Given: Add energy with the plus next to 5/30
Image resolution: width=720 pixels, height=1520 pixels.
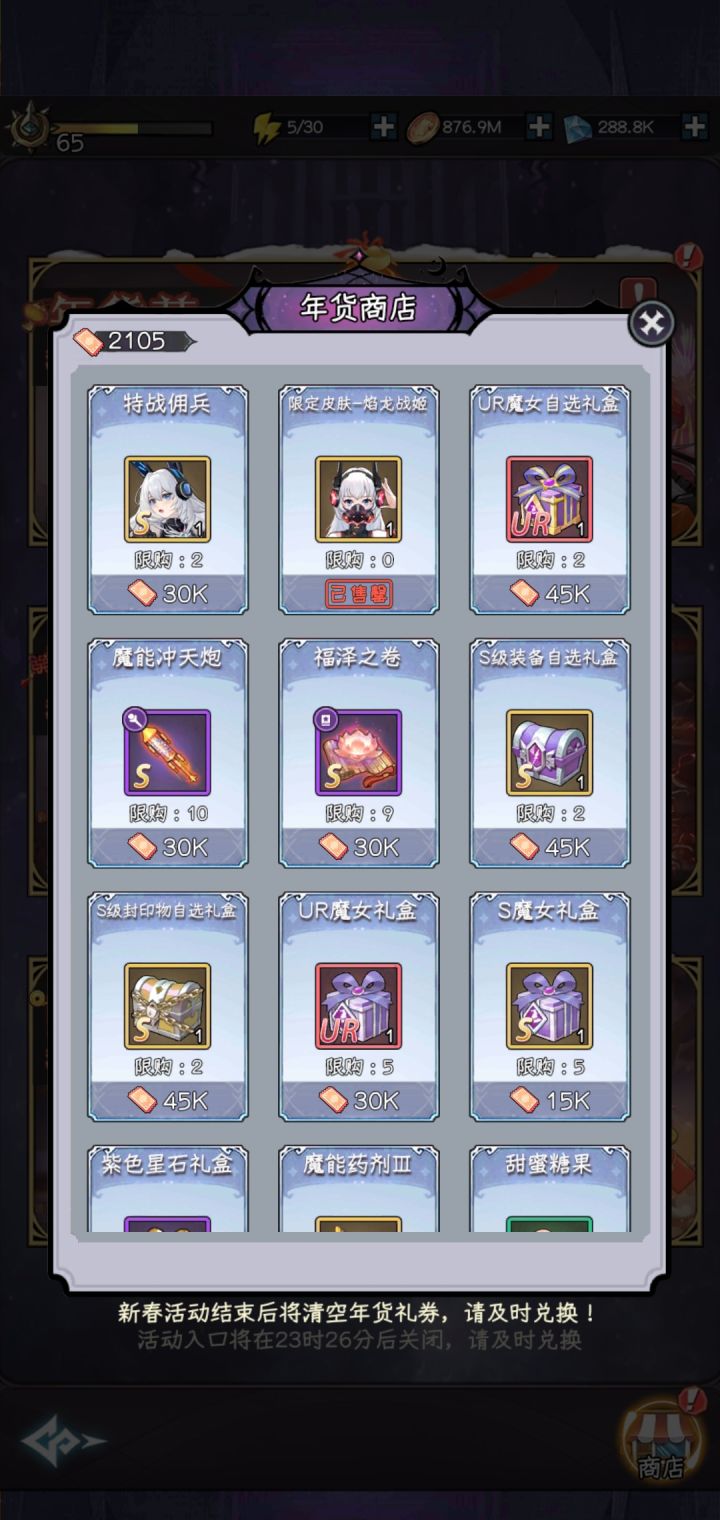Looking at the screenshot, I should pos(383,127).
